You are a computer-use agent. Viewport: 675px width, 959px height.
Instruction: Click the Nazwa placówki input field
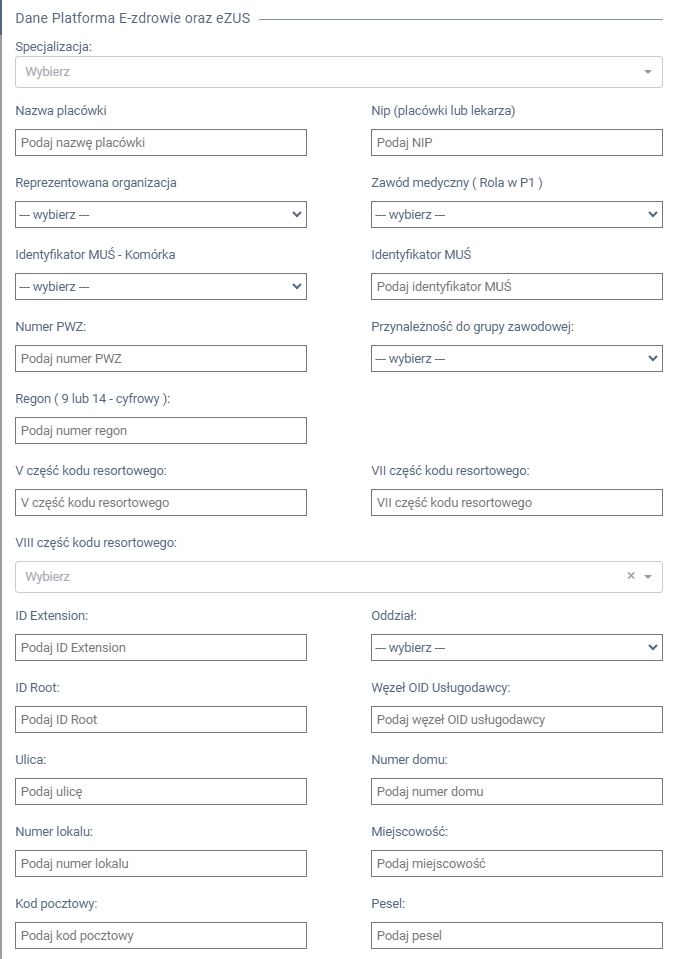click(x=161, y=143)
